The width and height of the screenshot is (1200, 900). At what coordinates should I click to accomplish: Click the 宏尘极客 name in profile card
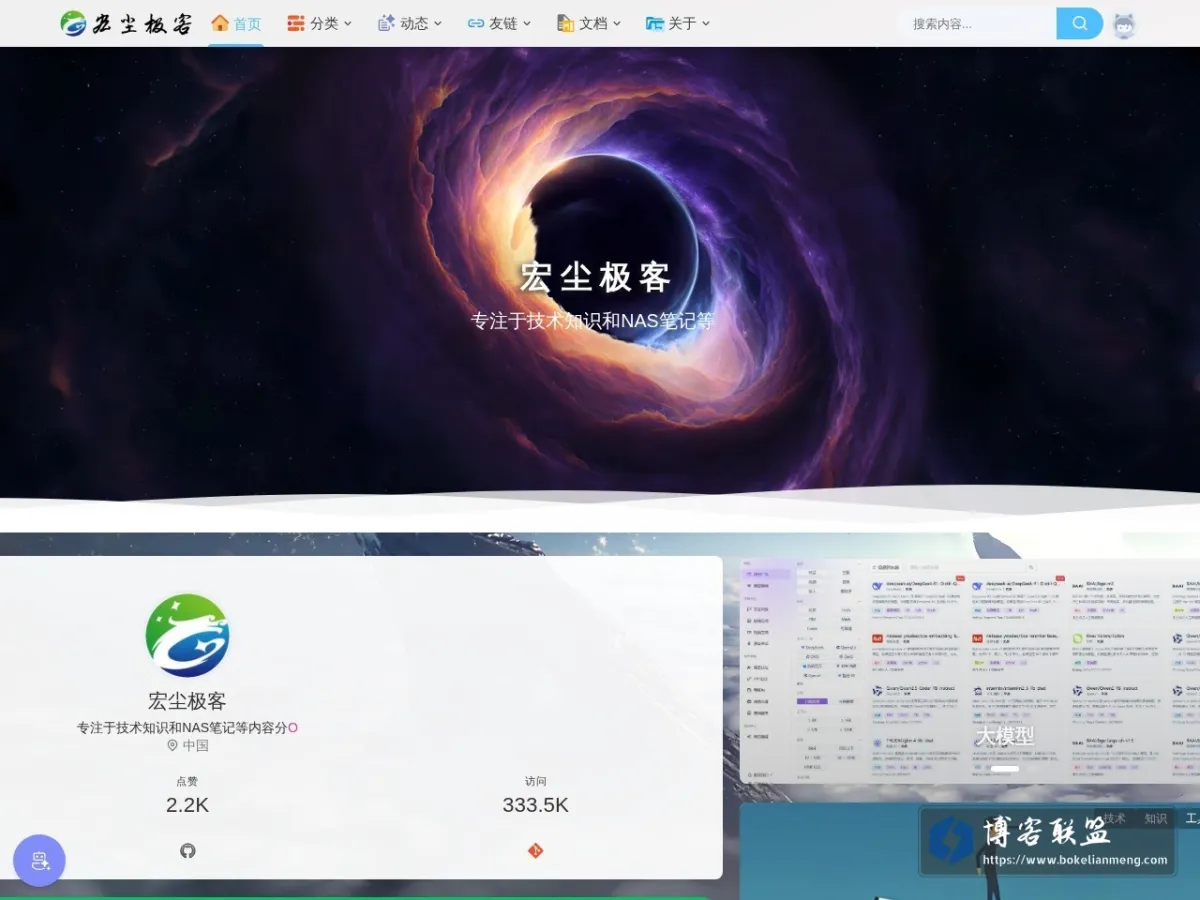pos(187,701)
